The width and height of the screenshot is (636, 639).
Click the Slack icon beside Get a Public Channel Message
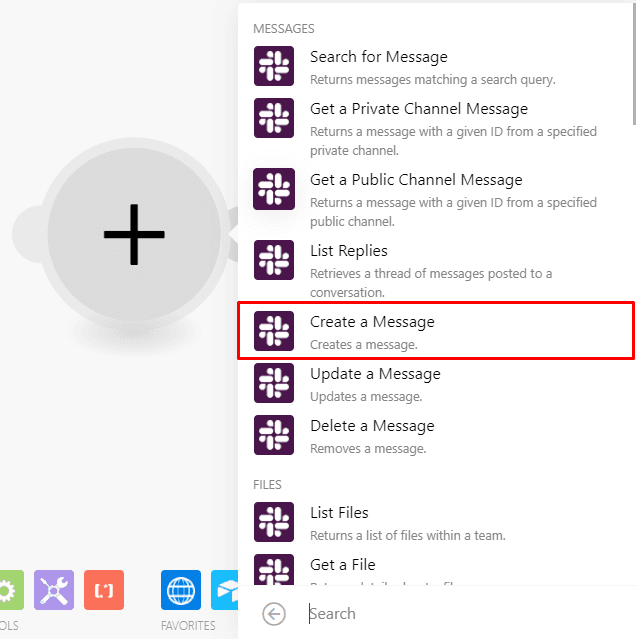(x=274, y=189)
